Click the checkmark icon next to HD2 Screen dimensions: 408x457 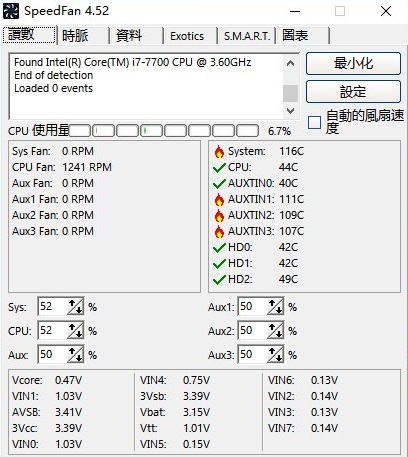219,279
